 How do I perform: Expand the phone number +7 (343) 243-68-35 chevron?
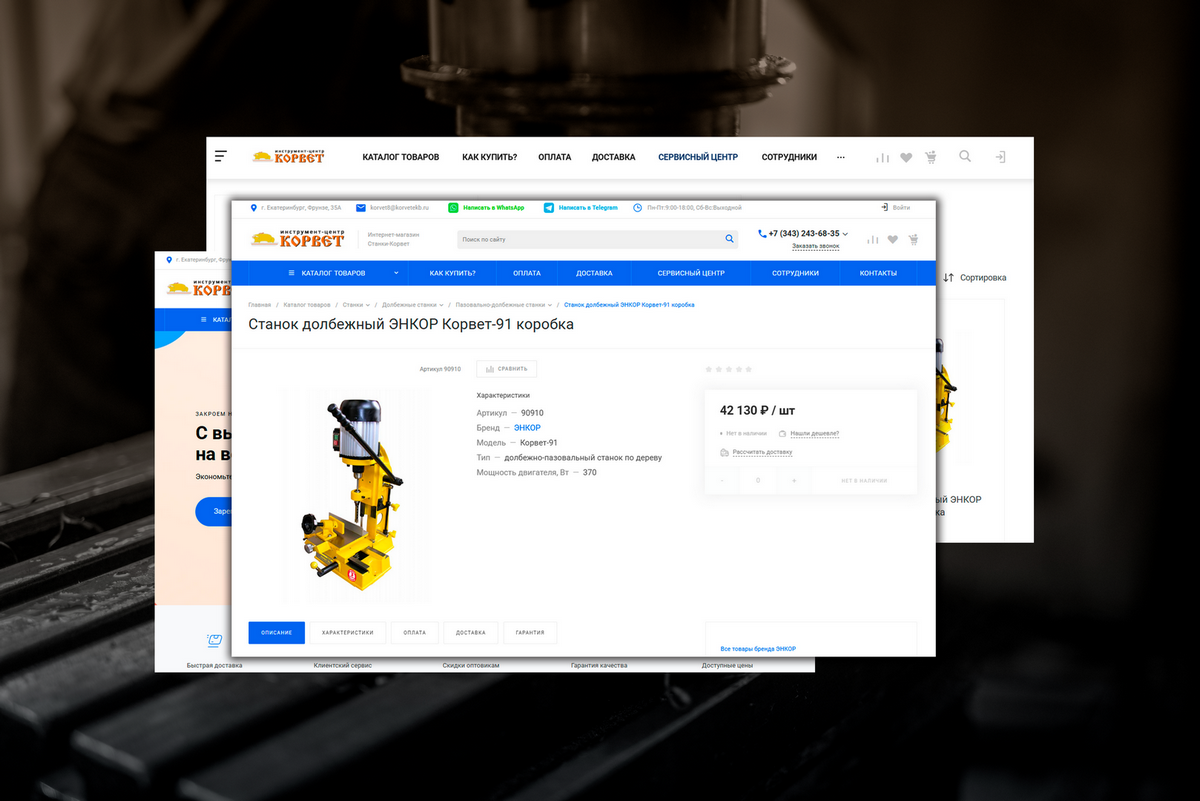click(x=845, y=234)
